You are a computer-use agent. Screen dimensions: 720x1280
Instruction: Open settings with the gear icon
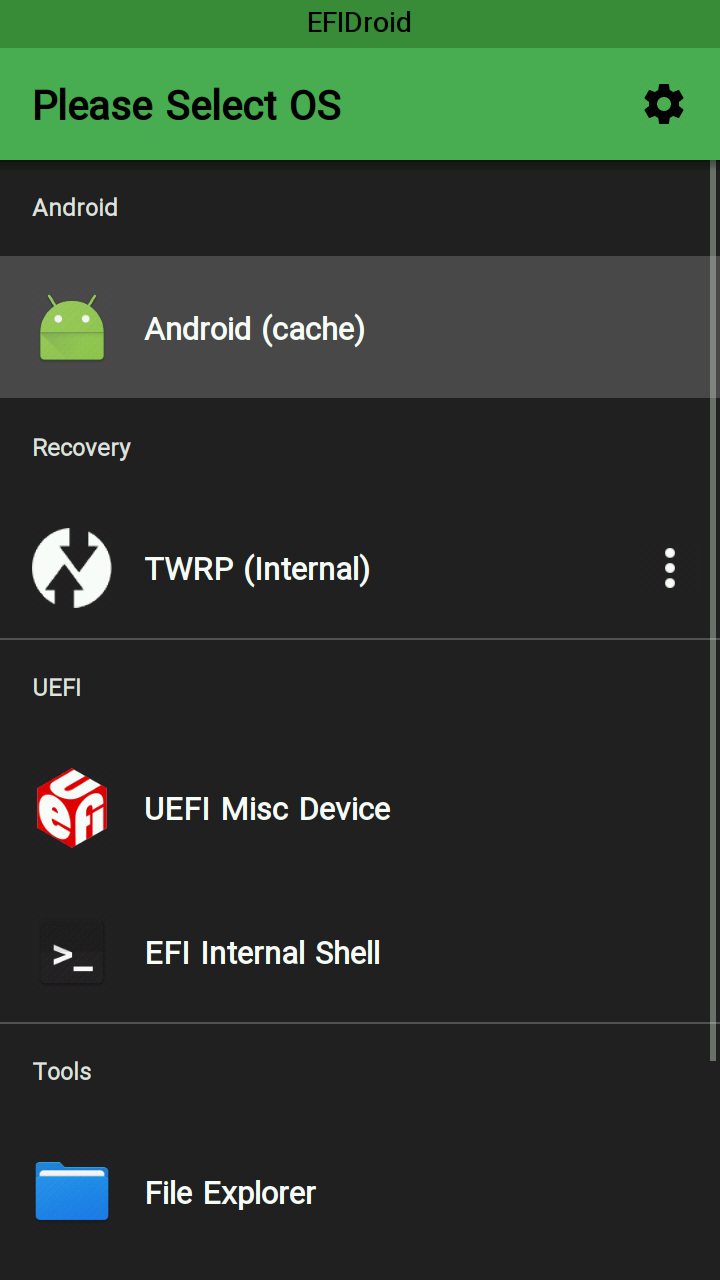pyautogui.click(x=664, y=104)
